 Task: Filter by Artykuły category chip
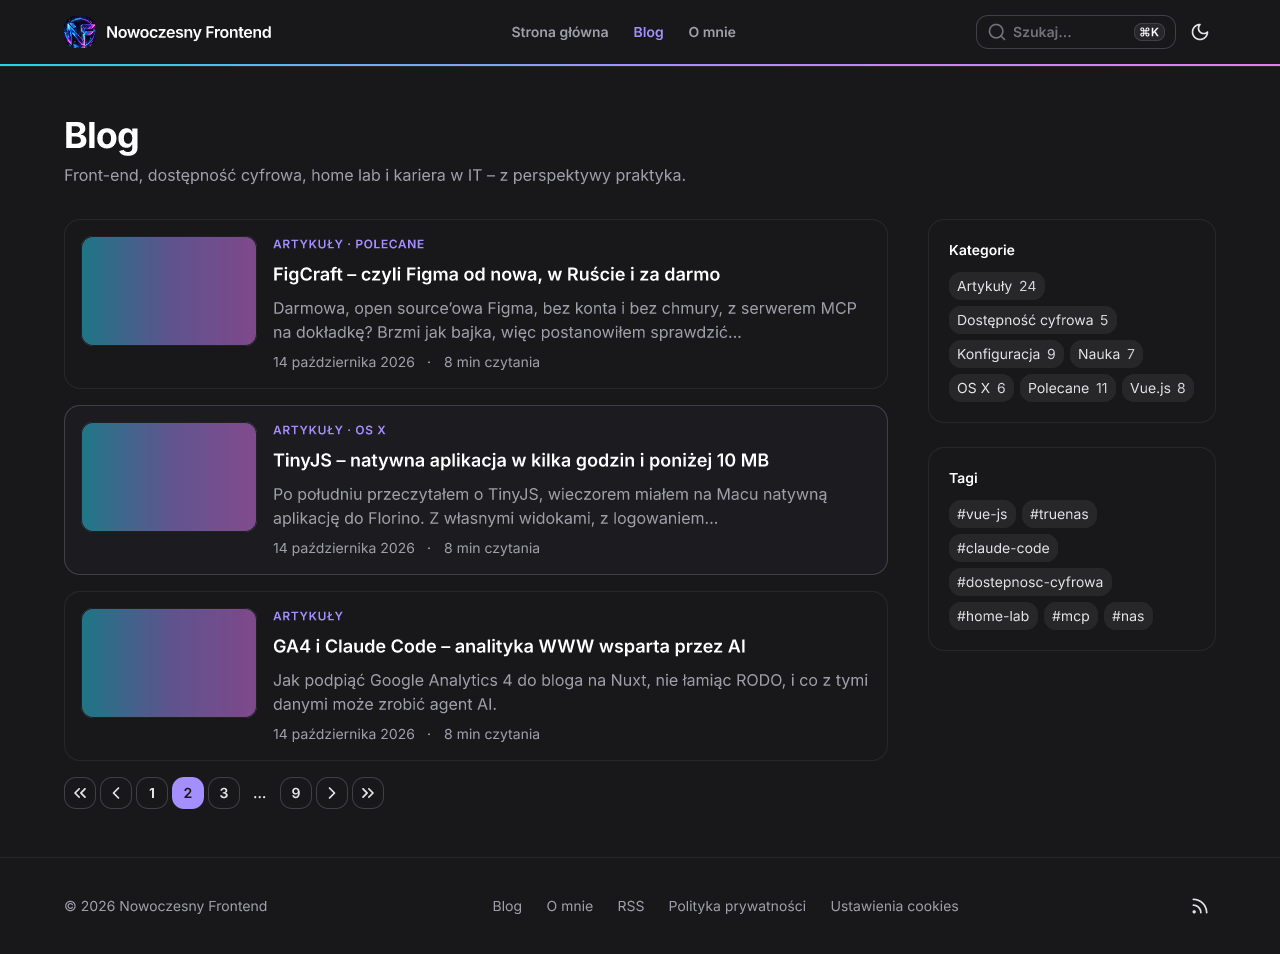click(x=996, y=286)
